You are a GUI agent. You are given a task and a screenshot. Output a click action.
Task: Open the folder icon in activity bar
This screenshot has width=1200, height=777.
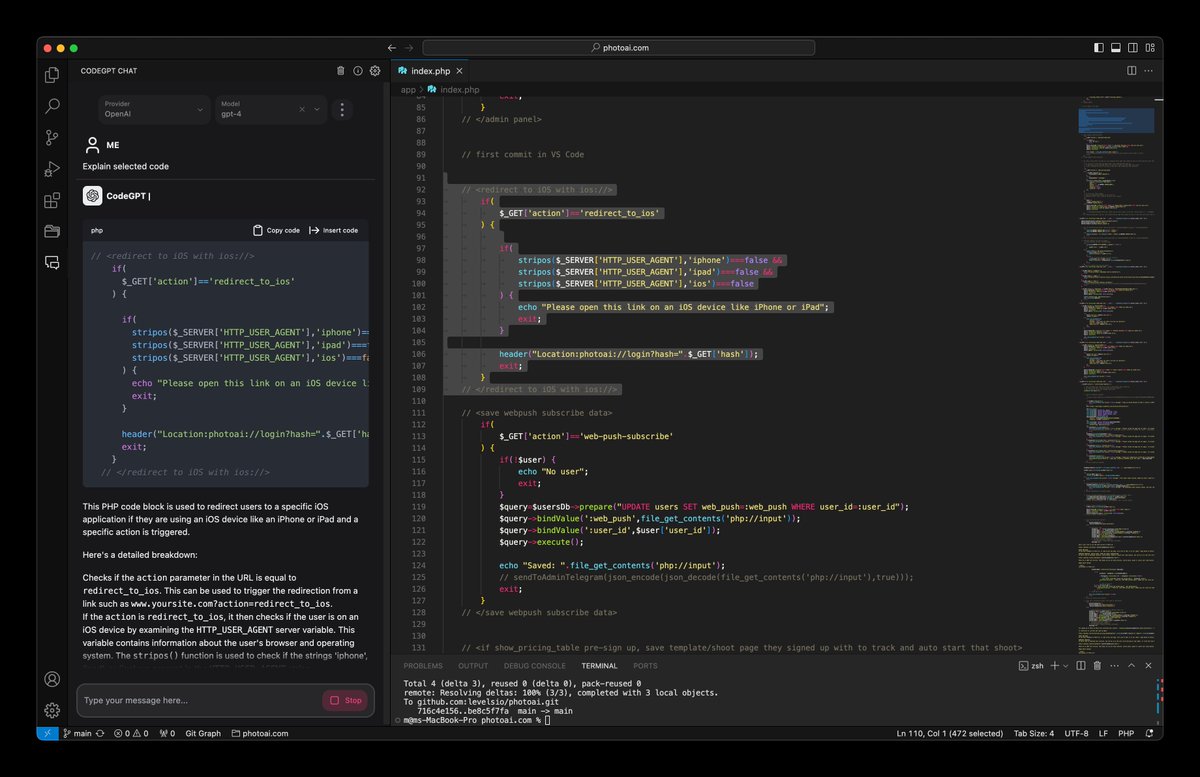(x=52, y=231)
